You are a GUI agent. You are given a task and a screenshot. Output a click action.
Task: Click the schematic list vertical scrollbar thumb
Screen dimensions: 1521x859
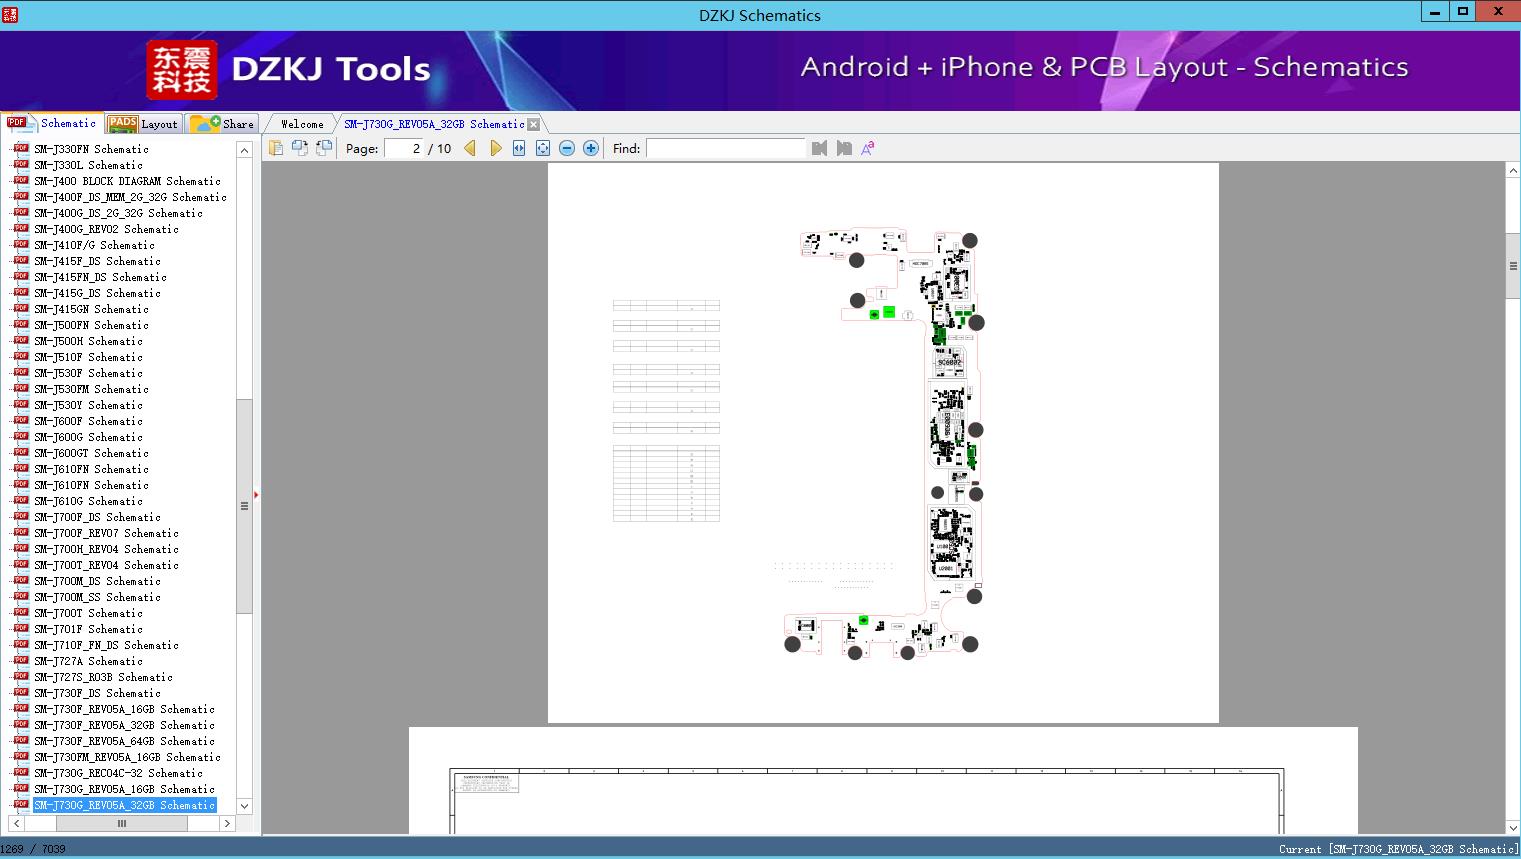click(x=244, y=506)
